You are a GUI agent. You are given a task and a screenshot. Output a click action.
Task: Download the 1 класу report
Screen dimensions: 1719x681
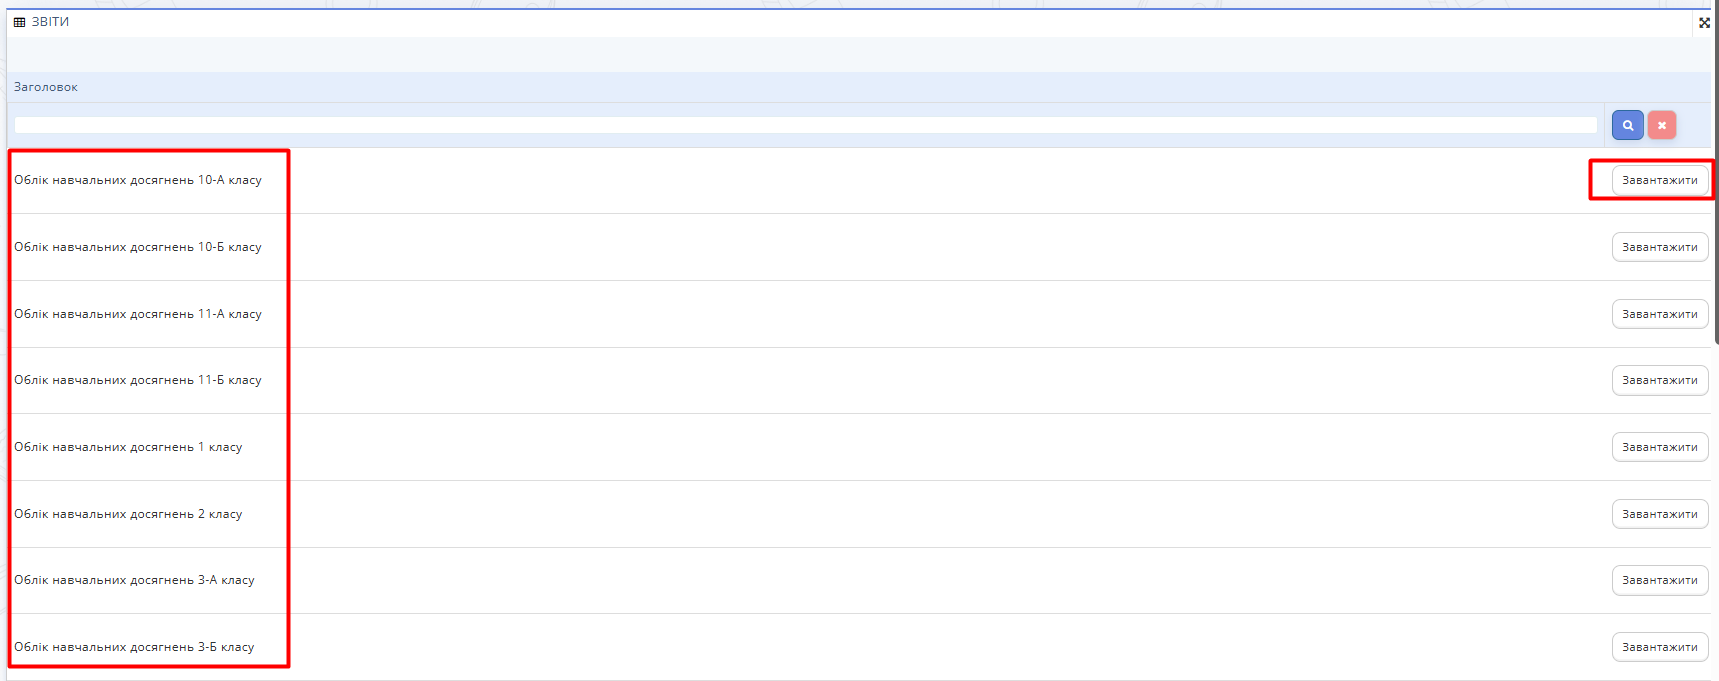click(1659, 447)
